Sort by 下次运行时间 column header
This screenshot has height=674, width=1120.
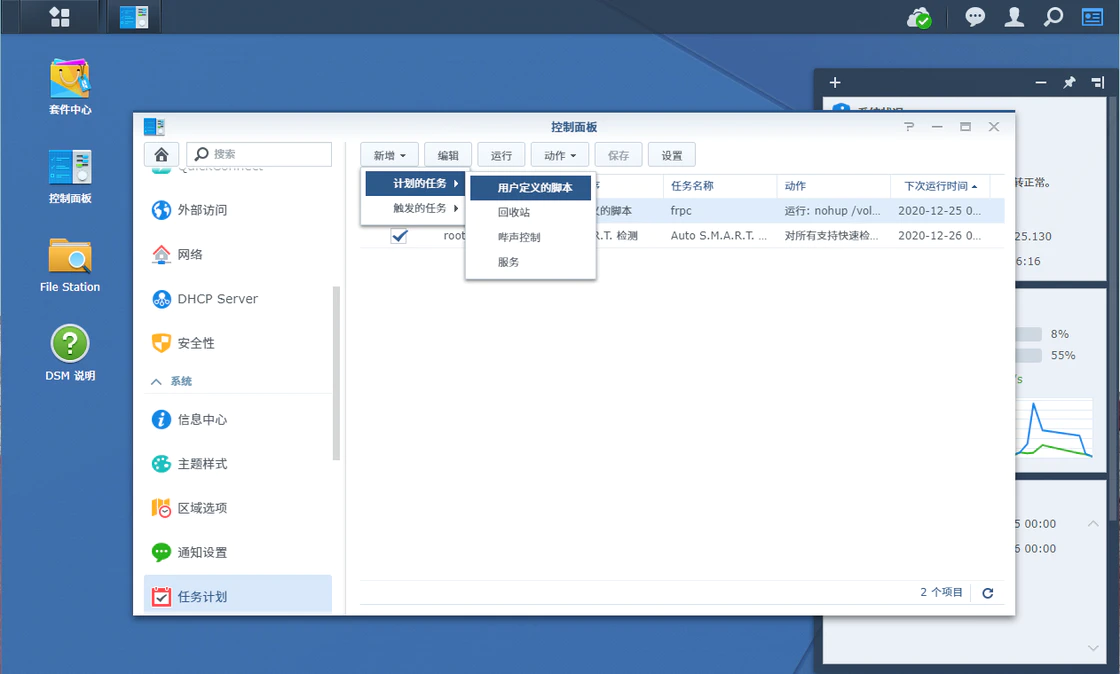pyautogui.click(x=939, y=186)
